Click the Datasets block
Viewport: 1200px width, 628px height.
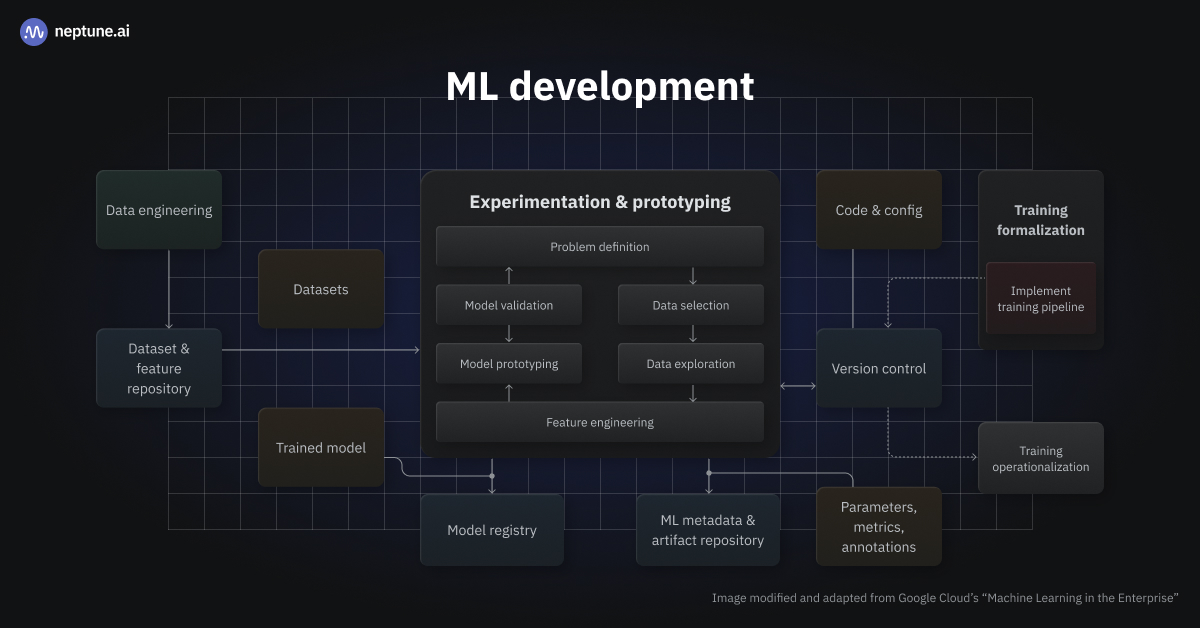[x=320, y=289]
